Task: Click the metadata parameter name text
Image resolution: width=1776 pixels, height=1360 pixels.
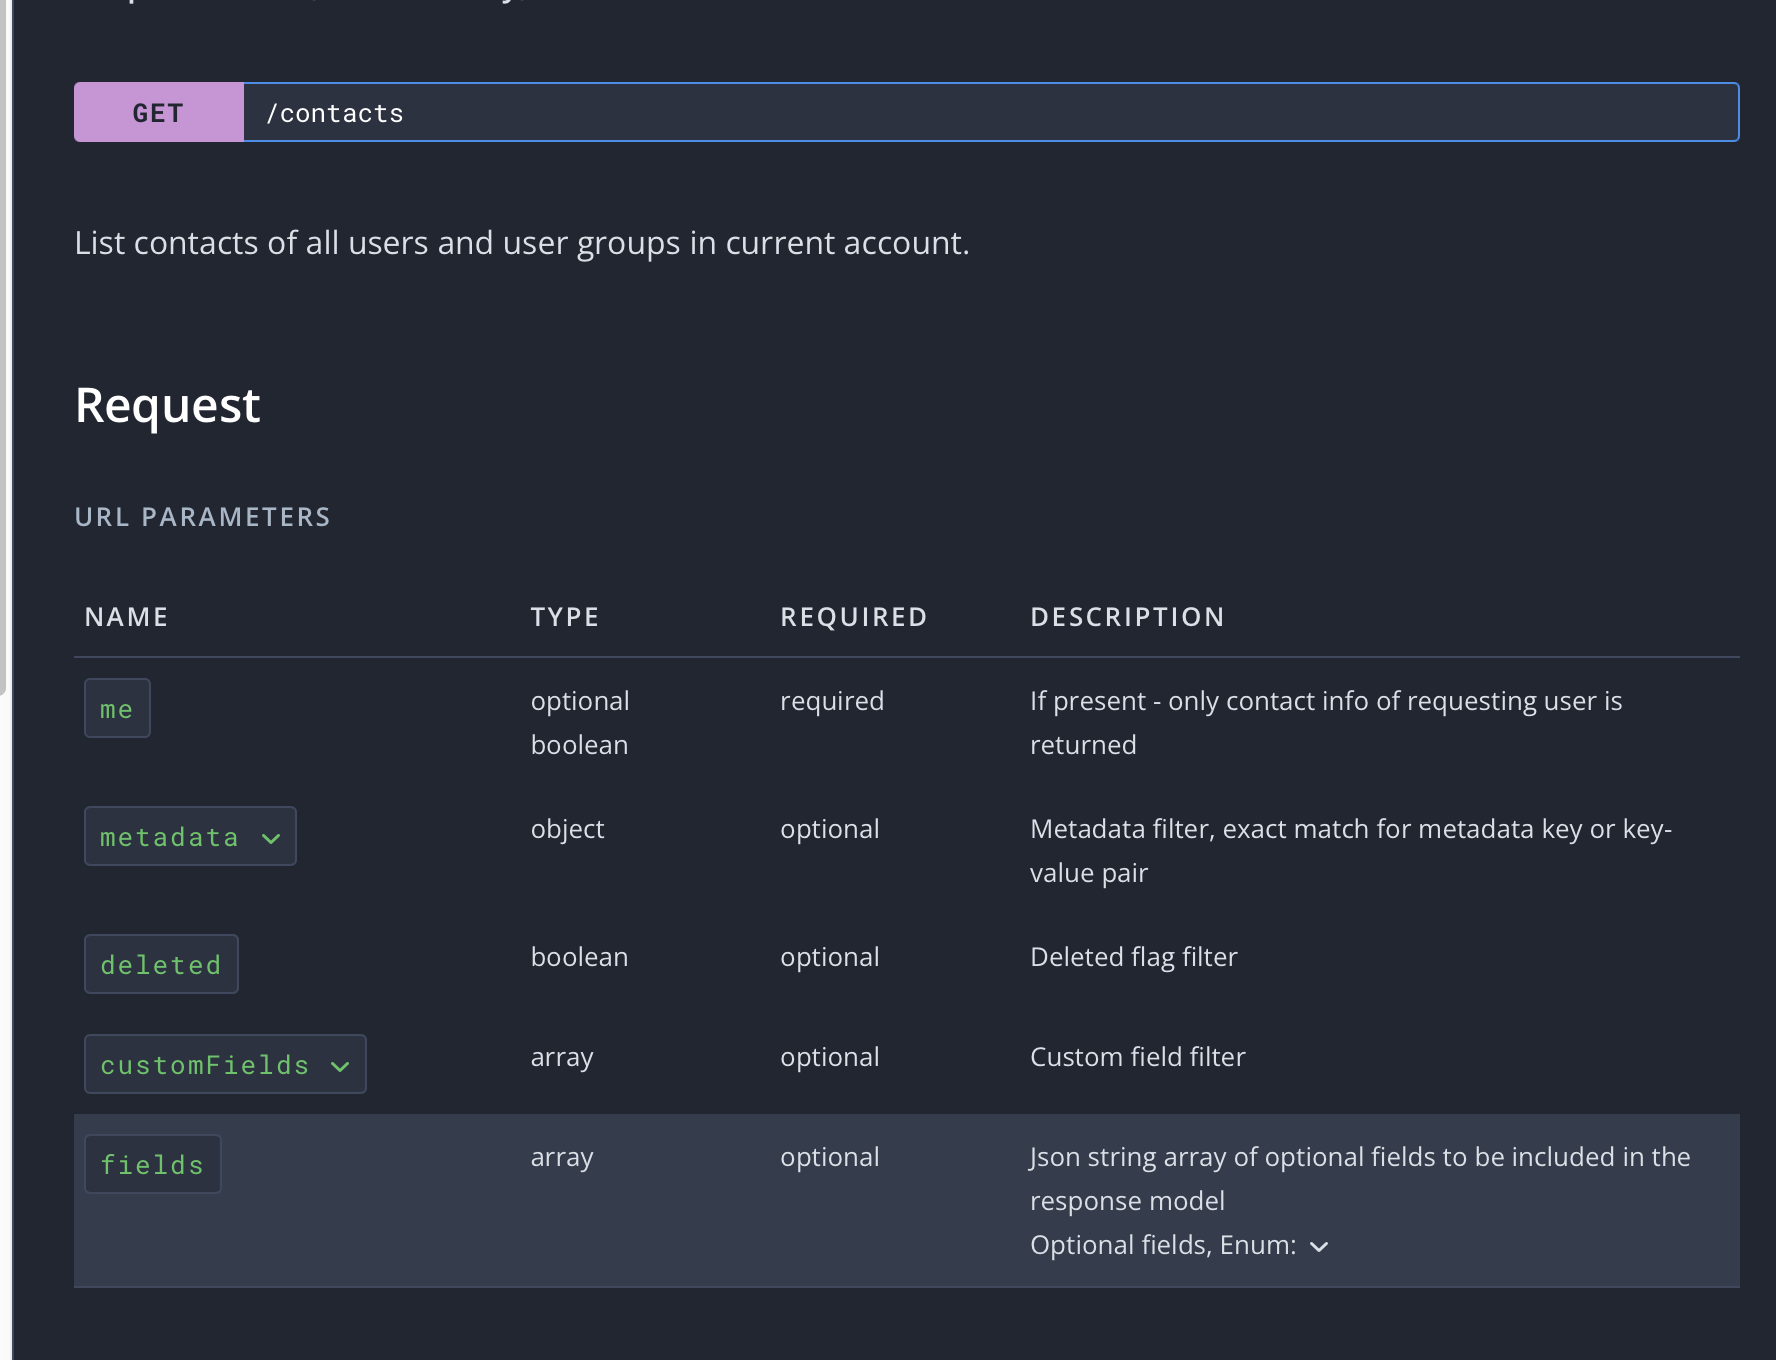Action: point(169,837)
